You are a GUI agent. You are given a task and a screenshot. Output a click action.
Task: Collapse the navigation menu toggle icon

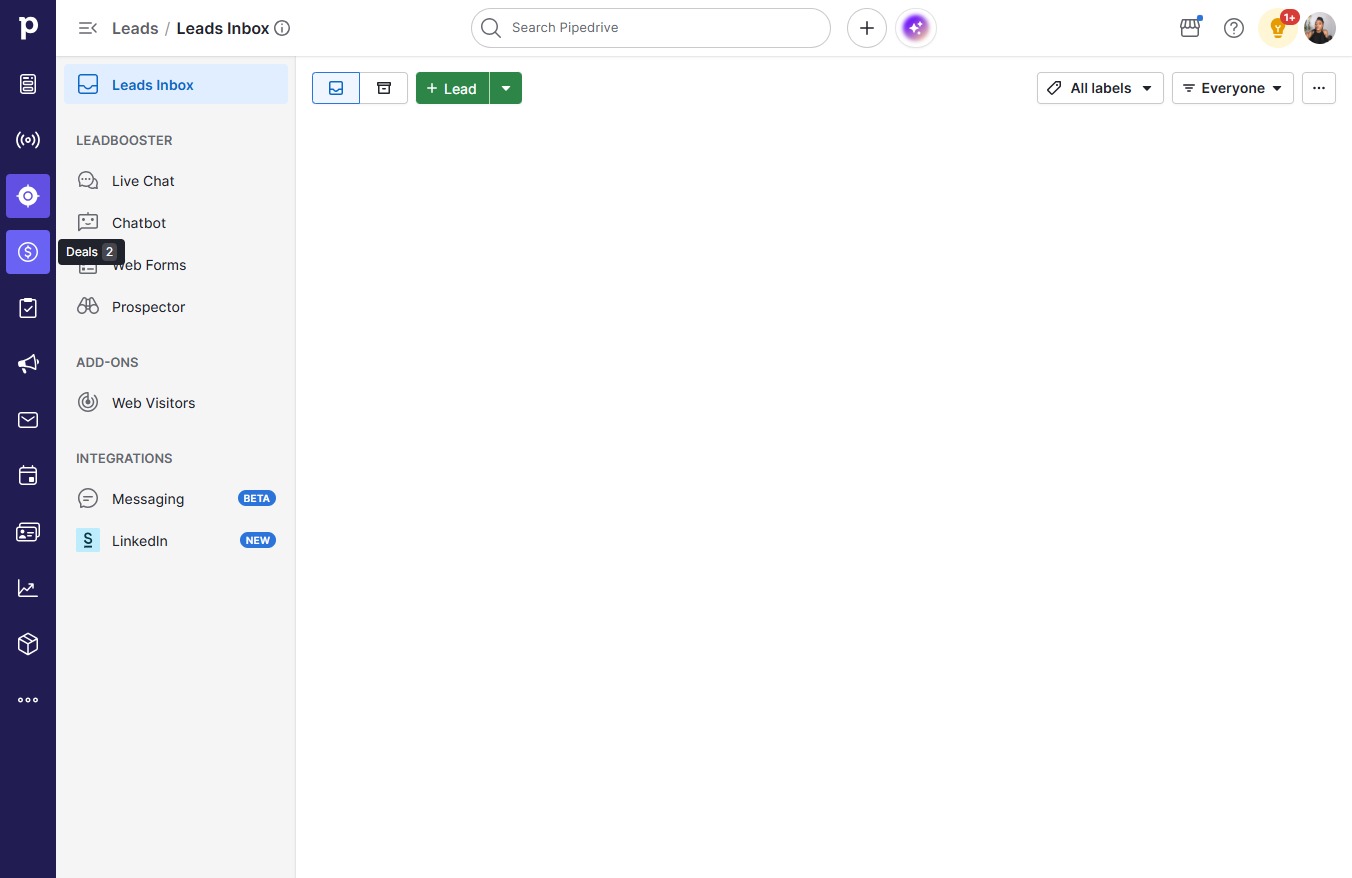[x=88, y=28]
